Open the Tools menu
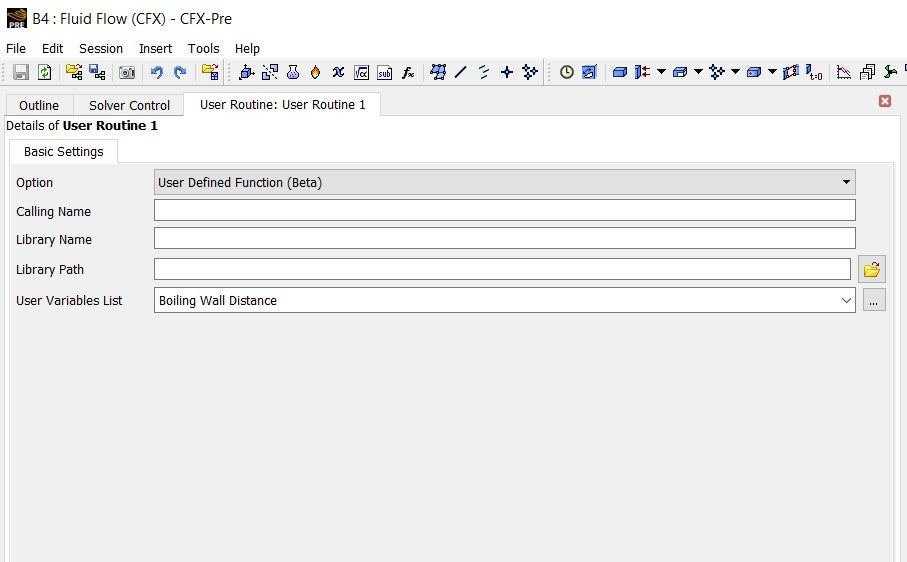 coord(203,49)
